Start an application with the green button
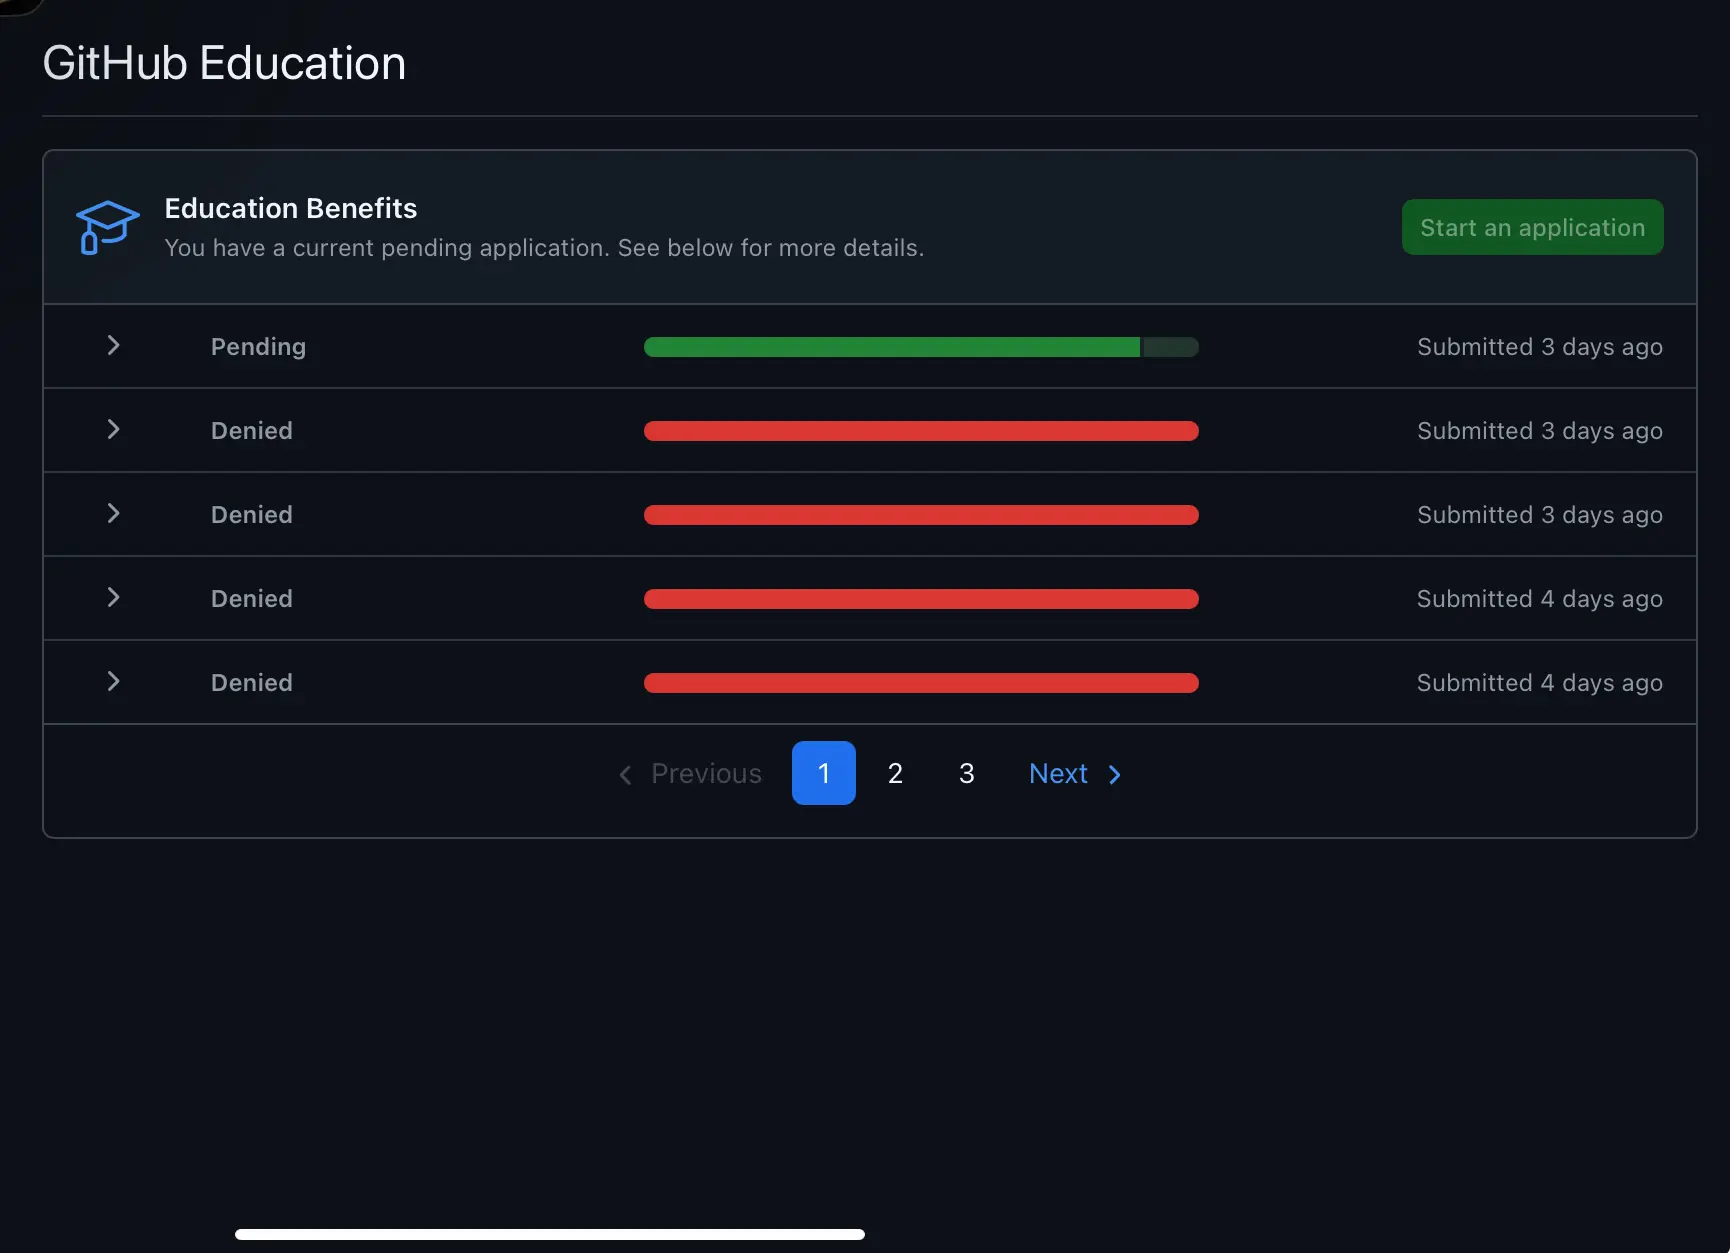This screenshot has width=1730, height=1253. (1532, 227)
